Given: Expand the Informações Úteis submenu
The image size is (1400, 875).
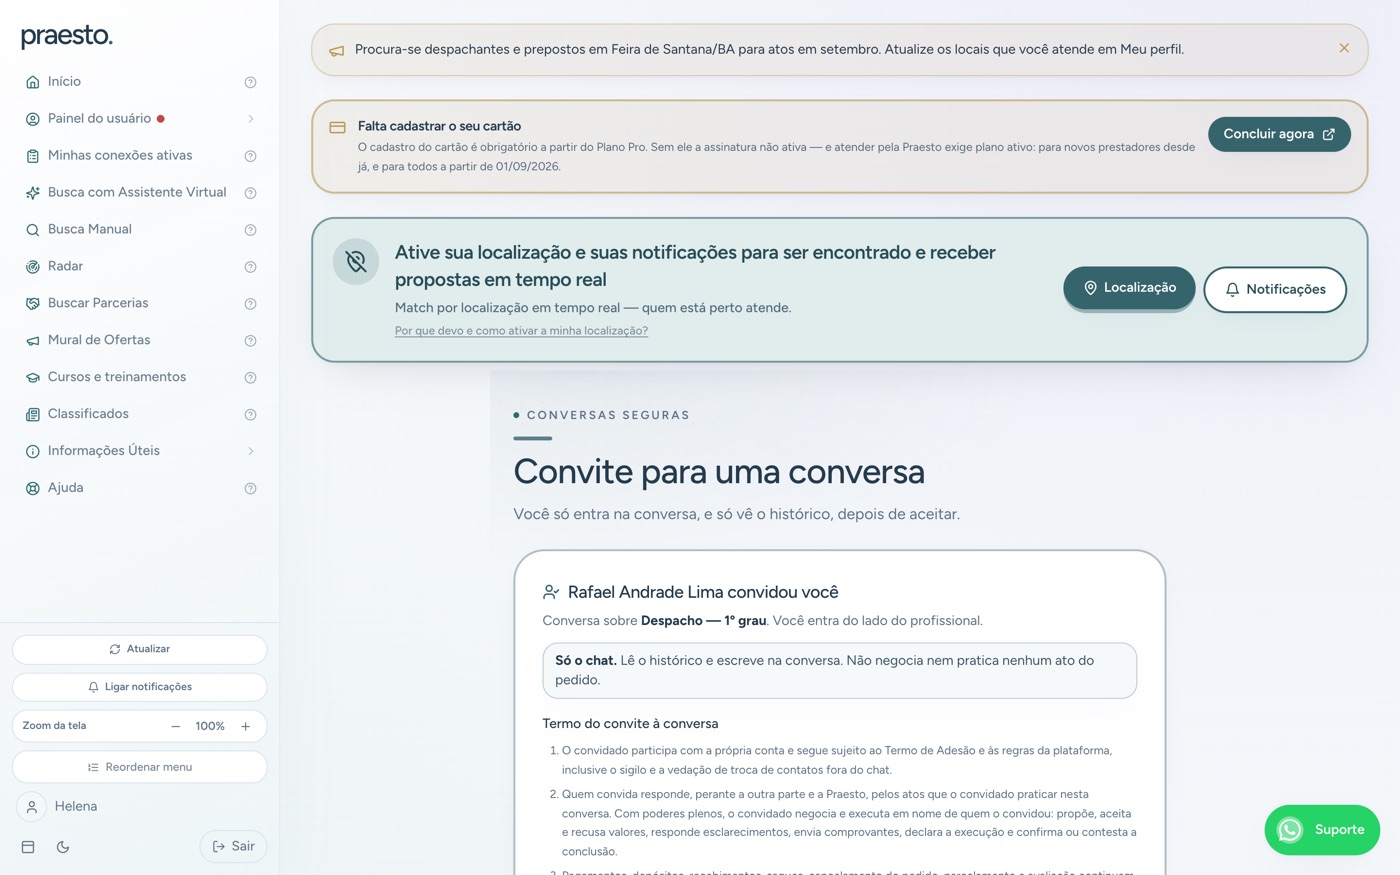Looking at the screenshot, I should click(x=250, y=451).
